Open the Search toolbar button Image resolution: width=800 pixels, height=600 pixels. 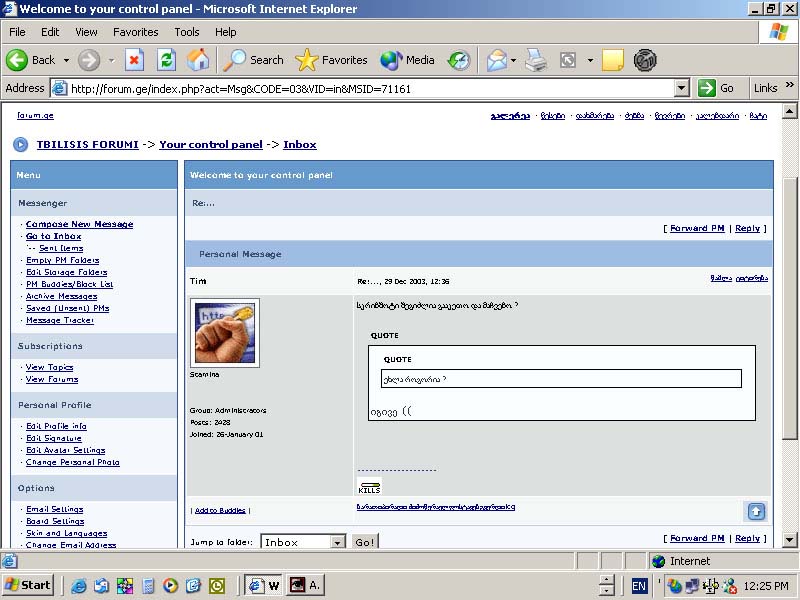[x=254, y=60]
